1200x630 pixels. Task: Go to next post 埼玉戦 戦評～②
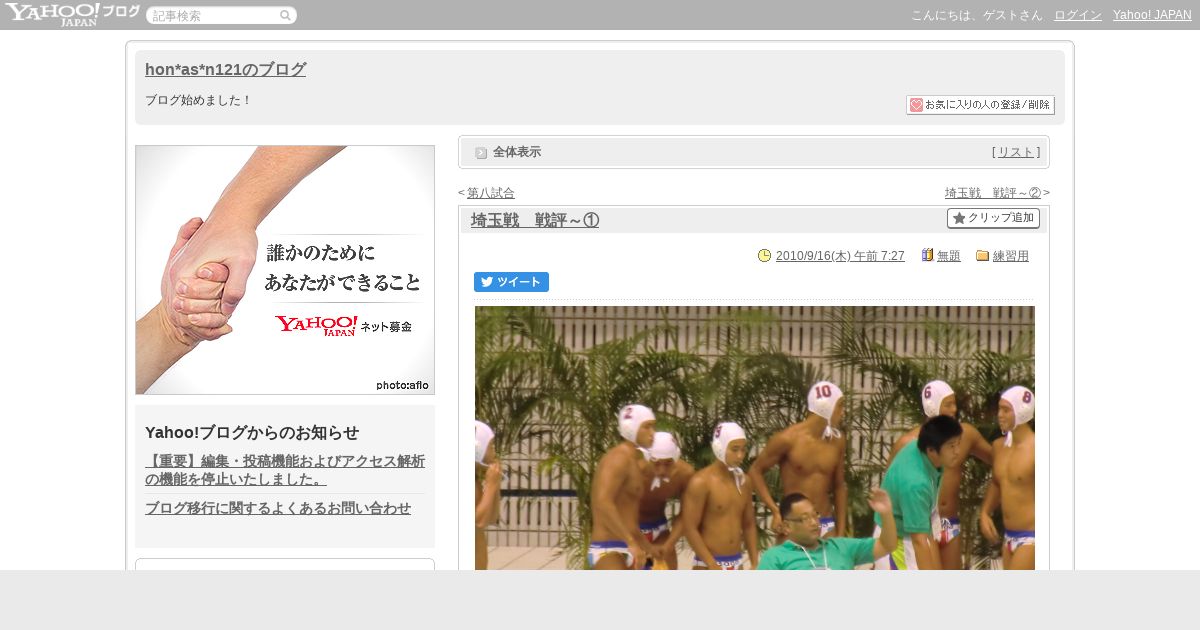click(993, 193)
